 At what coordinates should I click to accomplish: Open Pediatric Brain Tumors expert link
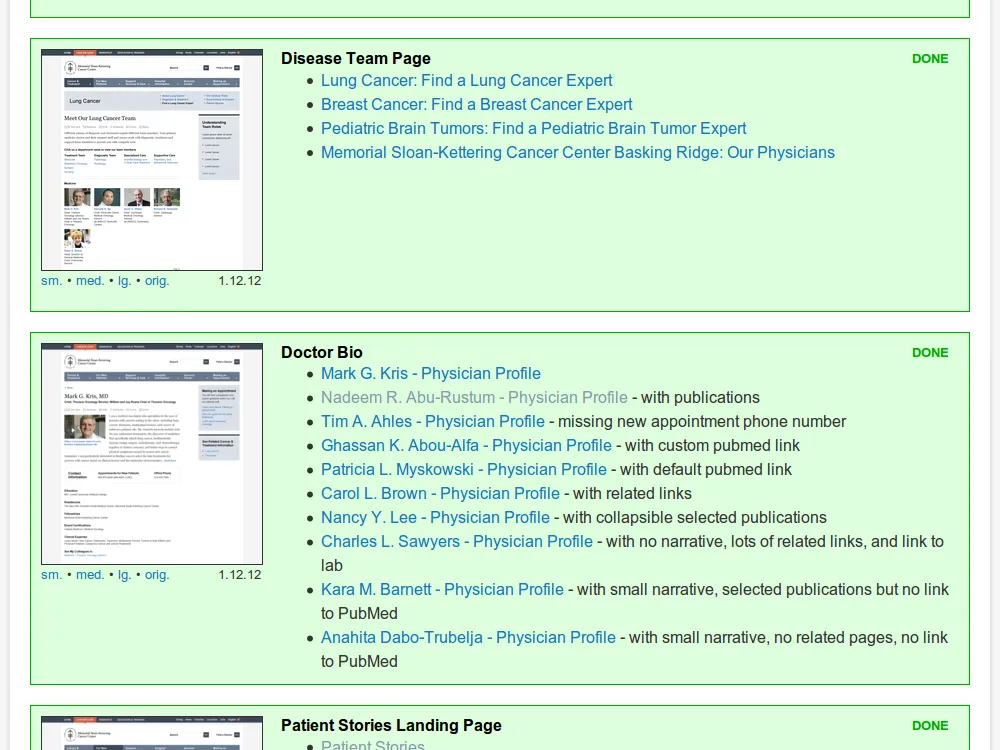pyautogui.click(x=533, y=128)
